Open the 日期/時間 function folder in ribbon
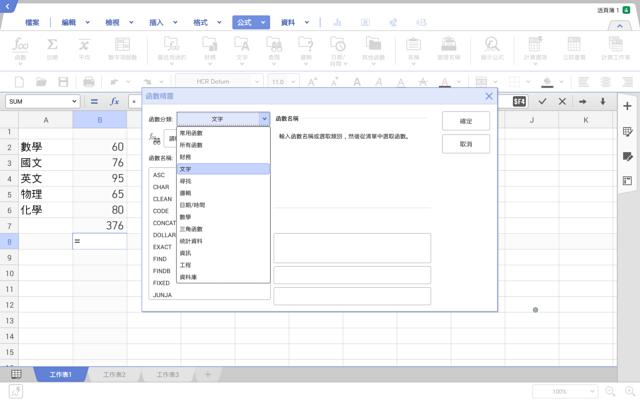640x400 pixels. click(338, 50)
